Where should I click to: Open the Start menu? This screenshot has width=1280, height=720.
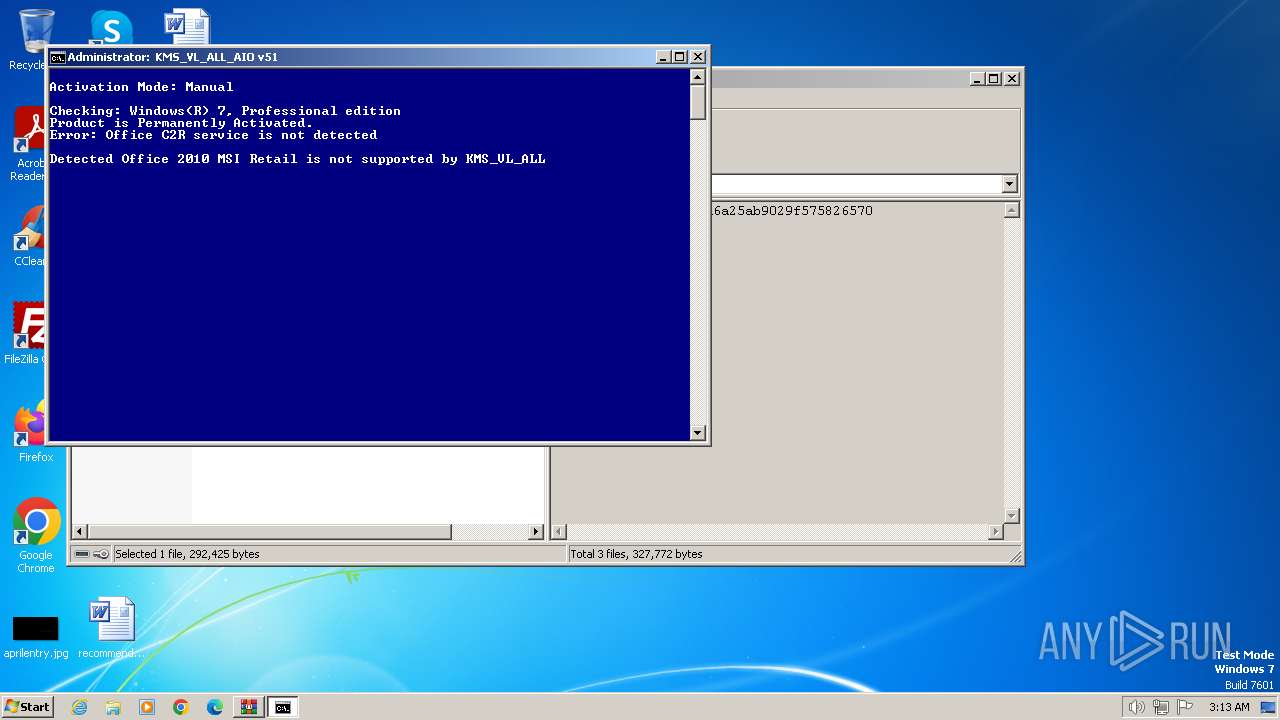[x=27, y=707]
